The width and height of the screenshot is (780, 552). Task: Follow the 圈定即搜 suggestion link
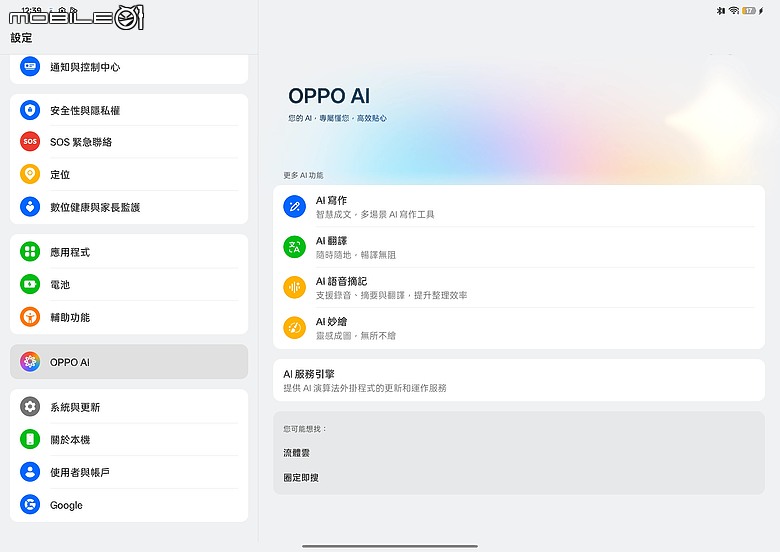tap(301, 477)
